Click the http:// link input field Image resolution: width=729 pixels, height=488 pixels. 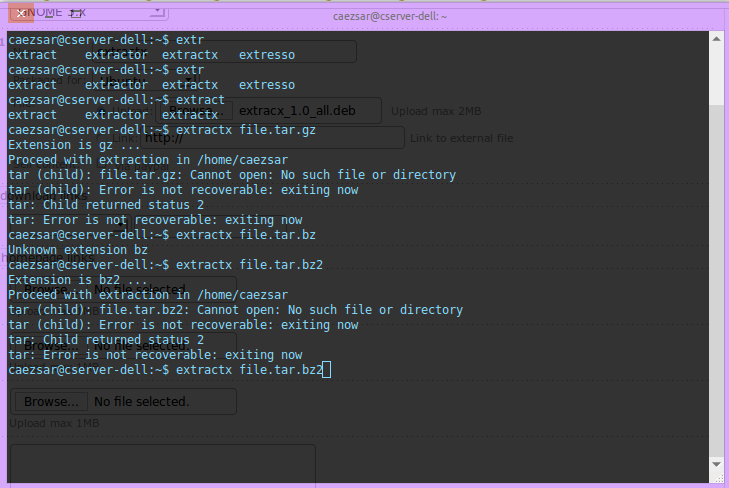click(x=272, y=138)
